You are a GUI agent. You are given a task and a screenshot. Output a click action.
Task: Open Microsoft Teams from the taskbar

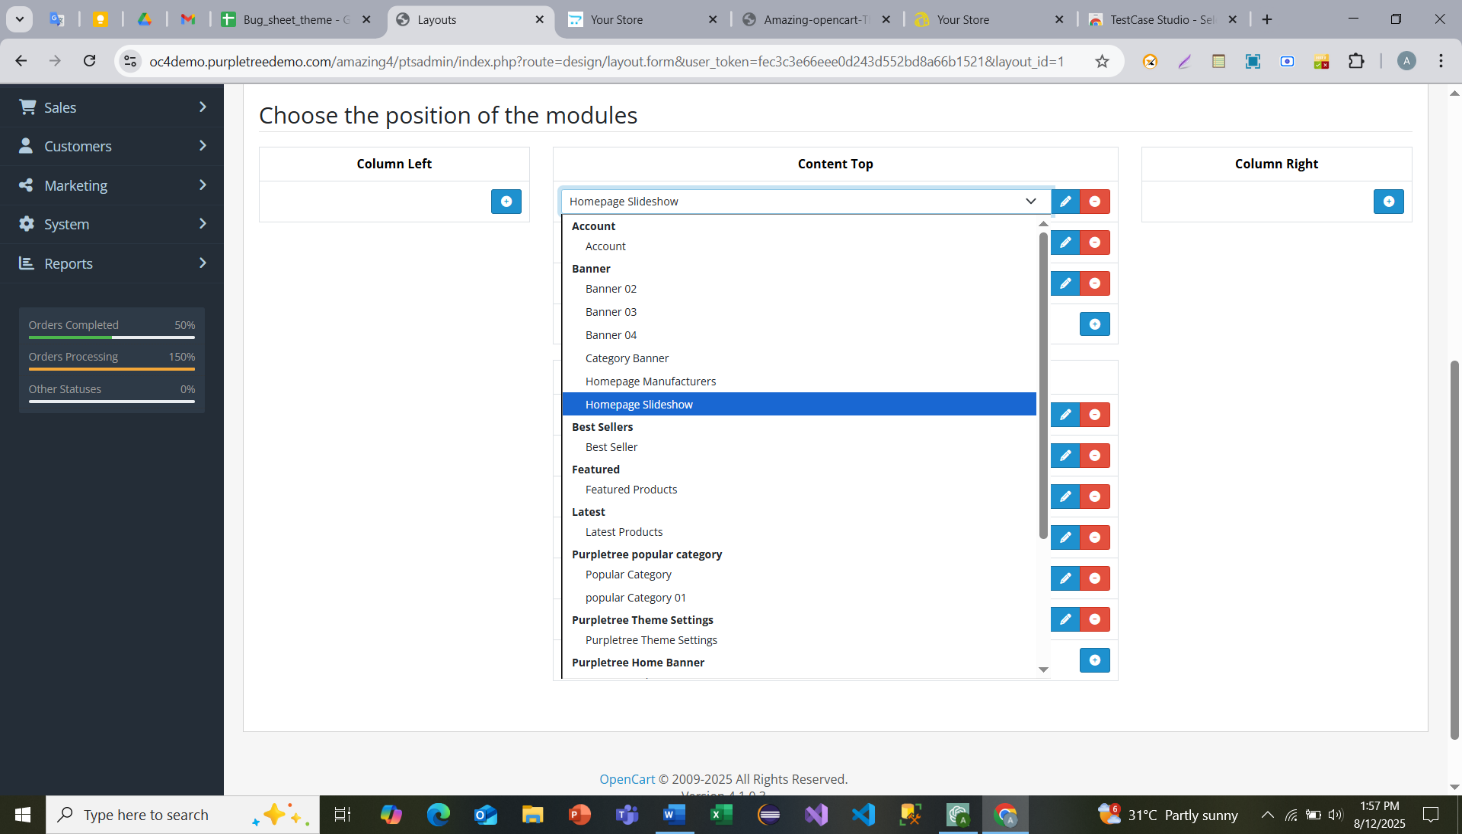tap(627, 814)
